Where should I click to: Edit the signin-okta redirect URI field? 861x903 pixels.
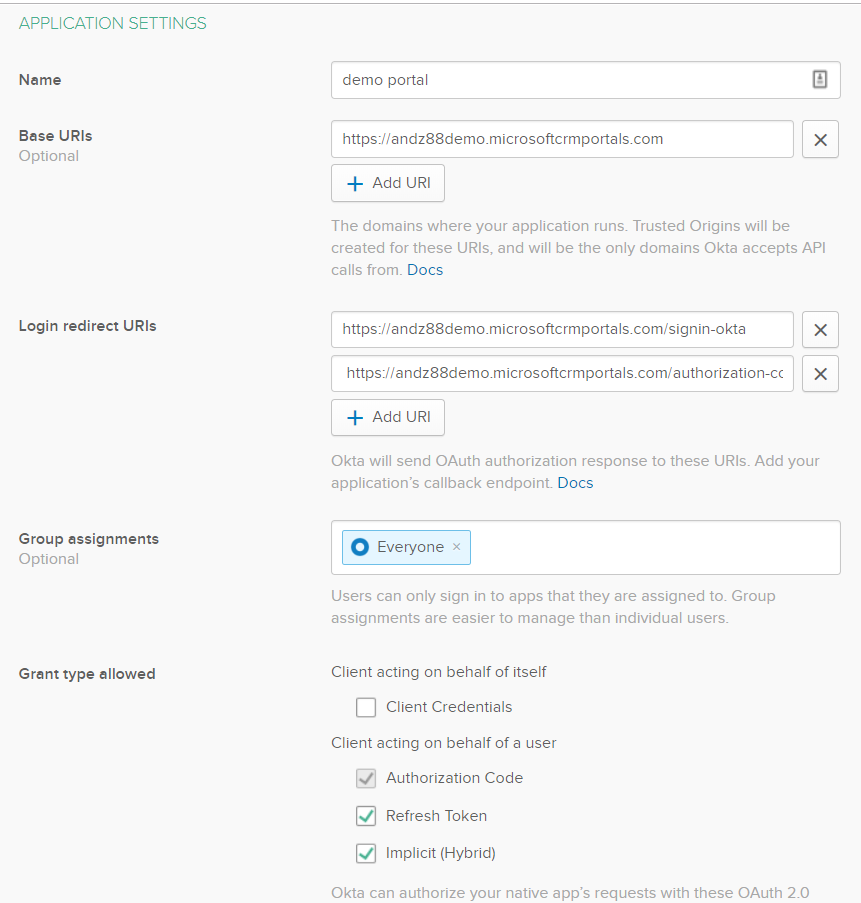pyautogui.click(x=562, y=330)
